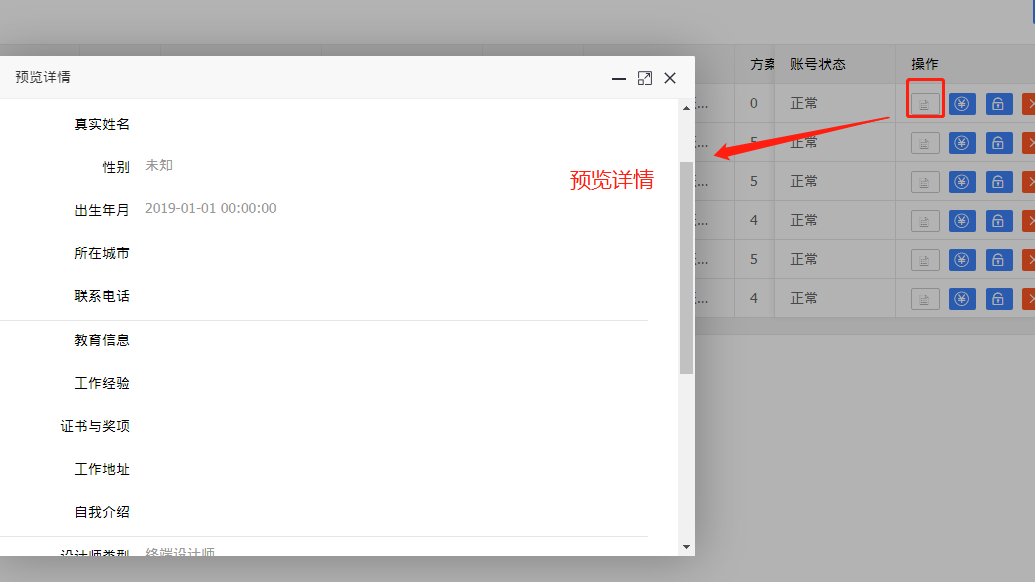Open preview details icon in last table row

coord(925,298)
